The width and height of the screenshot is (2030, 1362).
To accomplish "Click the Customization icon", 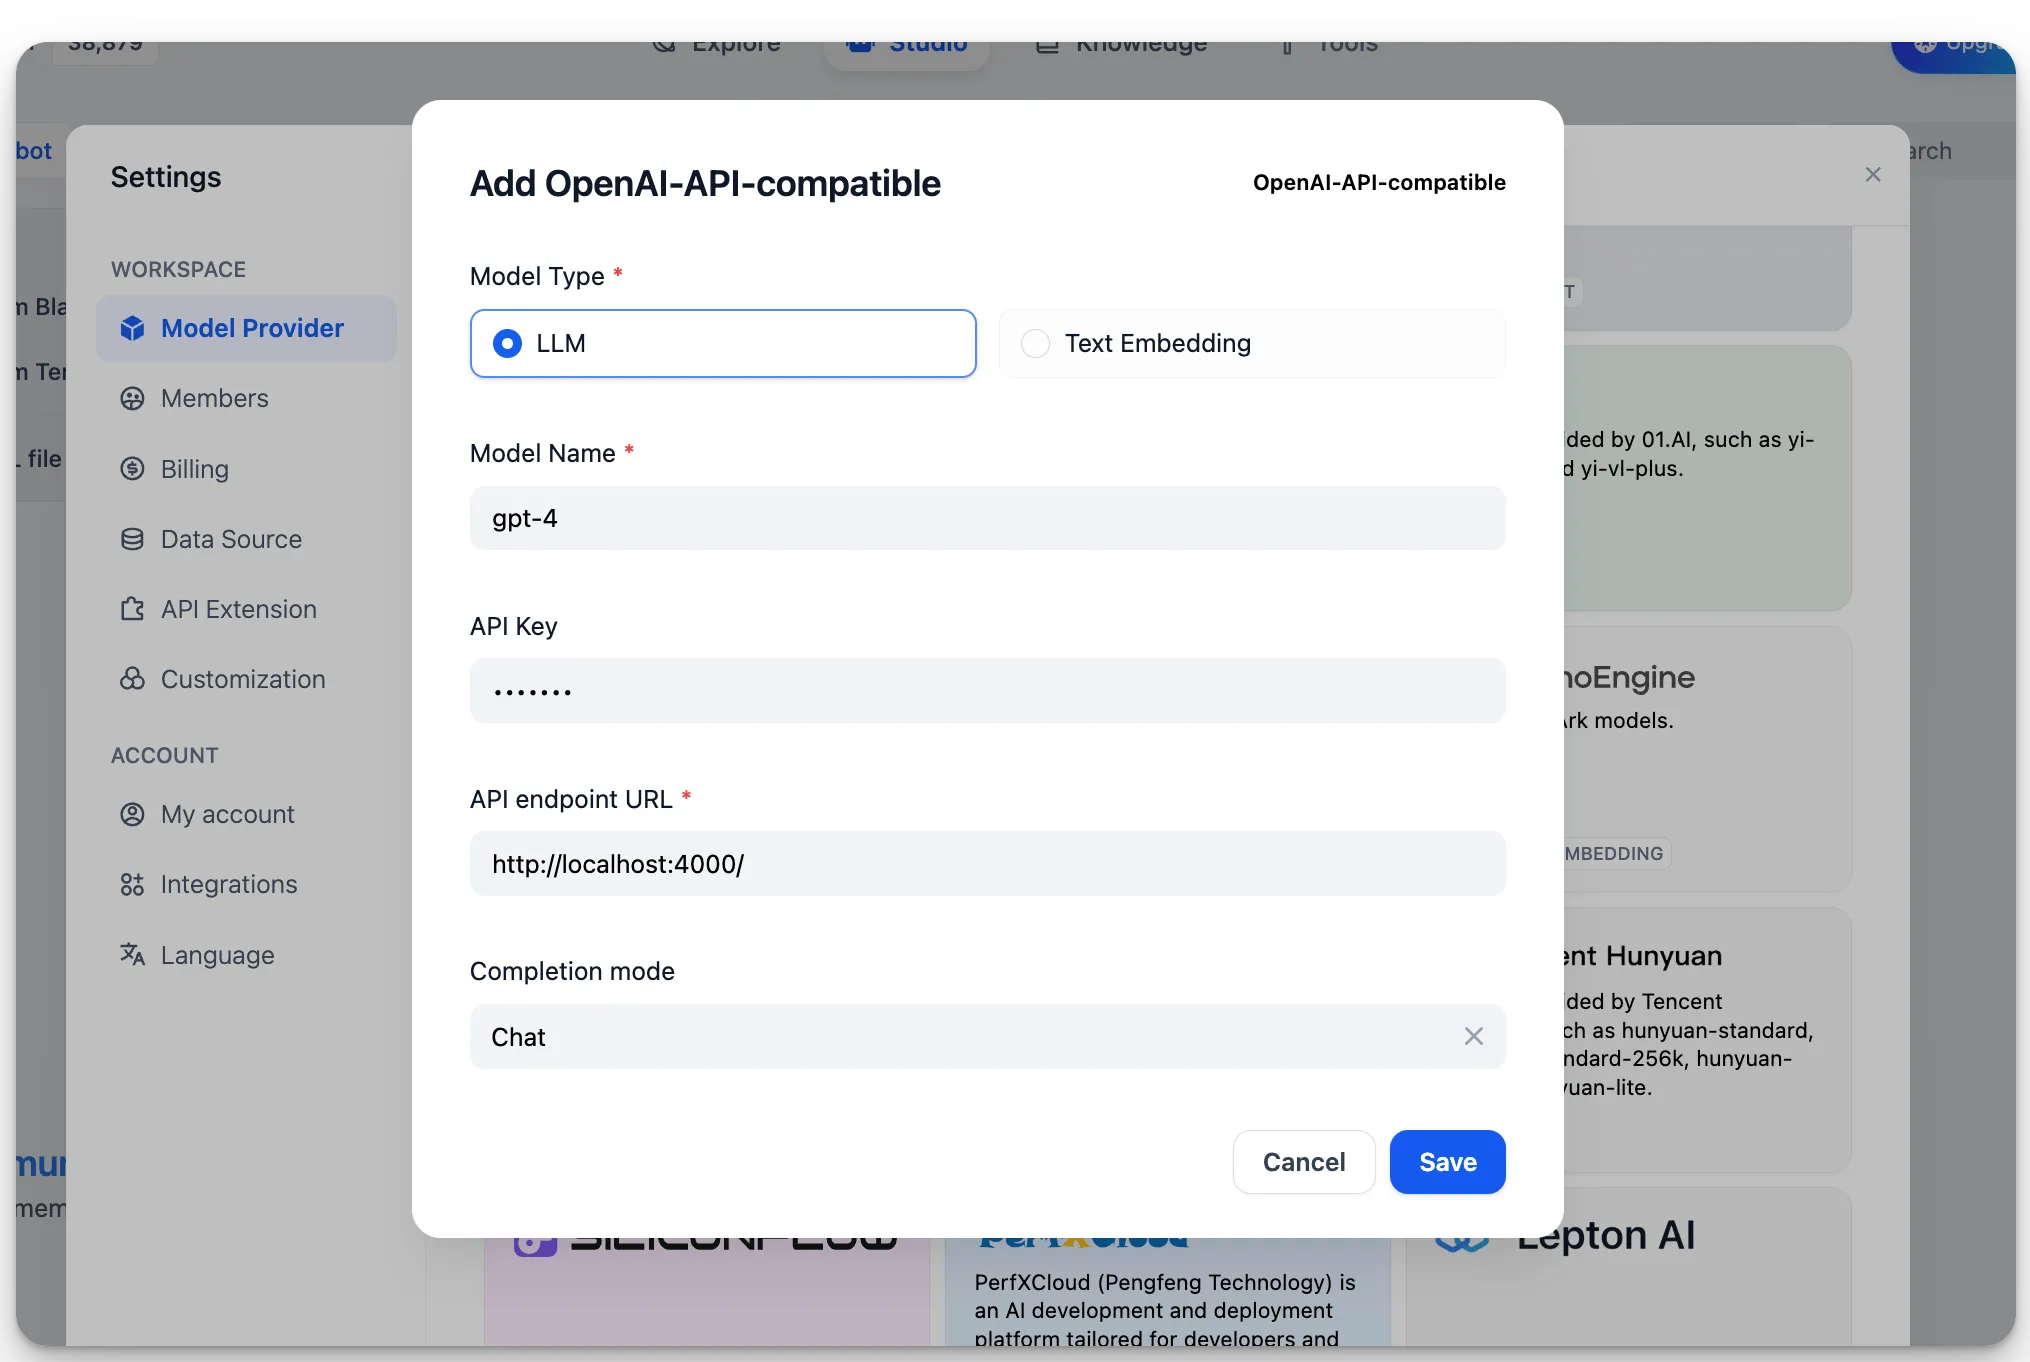I will pyautogui.click(x=132, y=679).
